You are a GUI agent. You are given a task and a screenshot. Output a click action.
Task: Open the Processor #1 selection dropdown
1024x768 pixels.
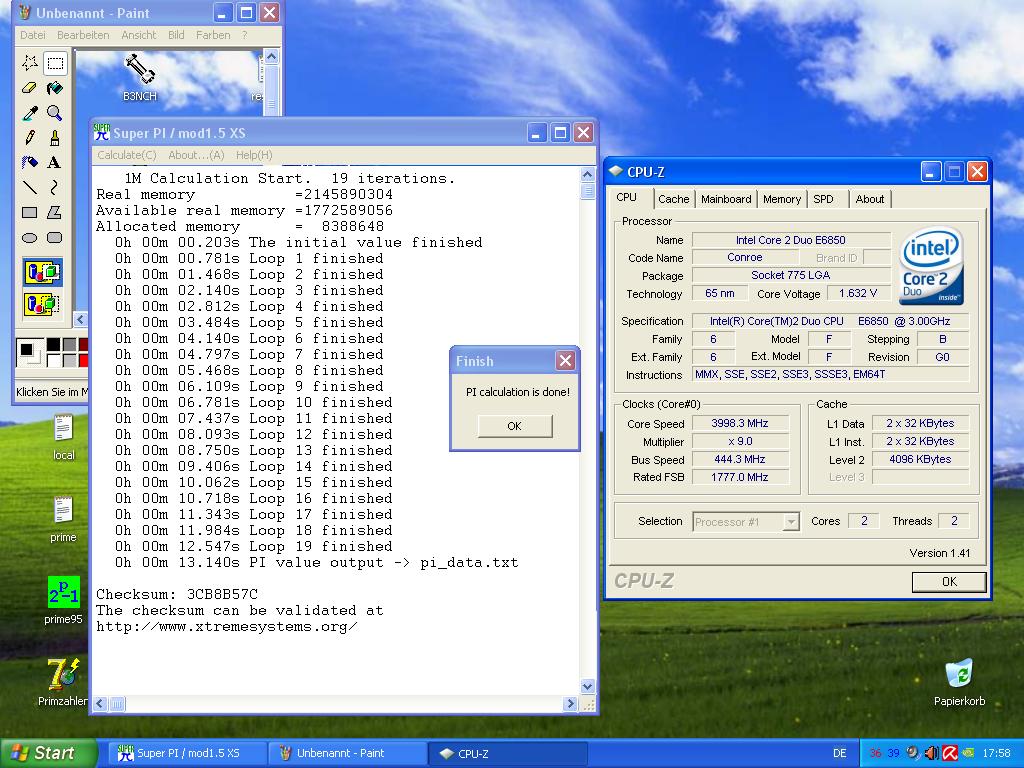[x=791, y=522]
